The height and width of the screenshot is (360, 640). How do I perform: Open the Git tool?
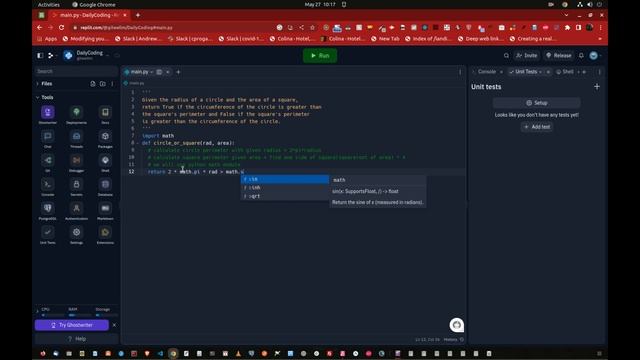tap(48, 160)
